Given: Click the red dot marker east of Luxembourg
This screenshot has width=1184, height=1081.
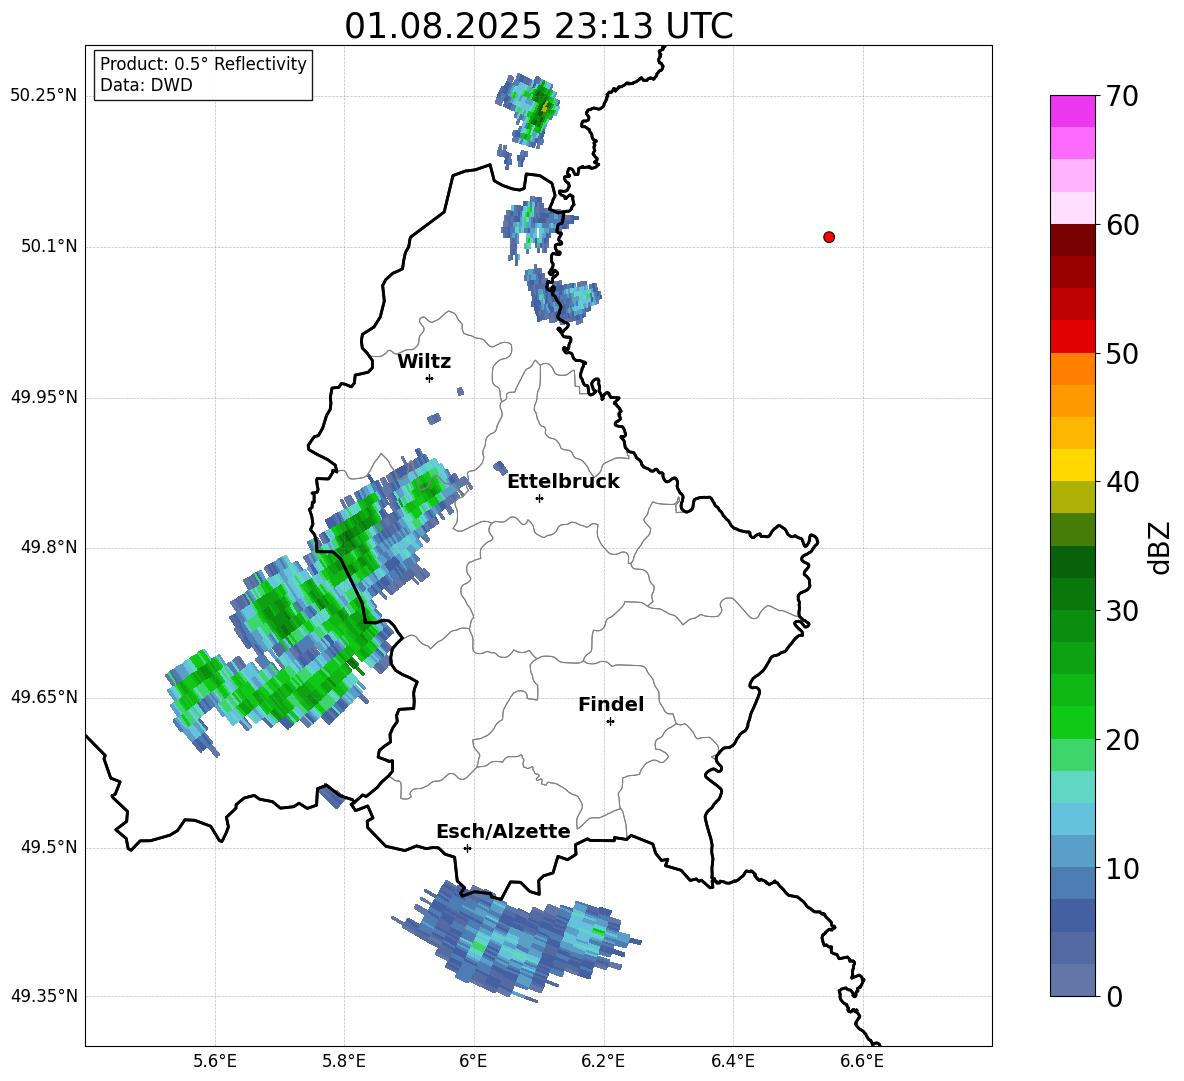Looking at the screenshot, I should (x=829, y=237).
